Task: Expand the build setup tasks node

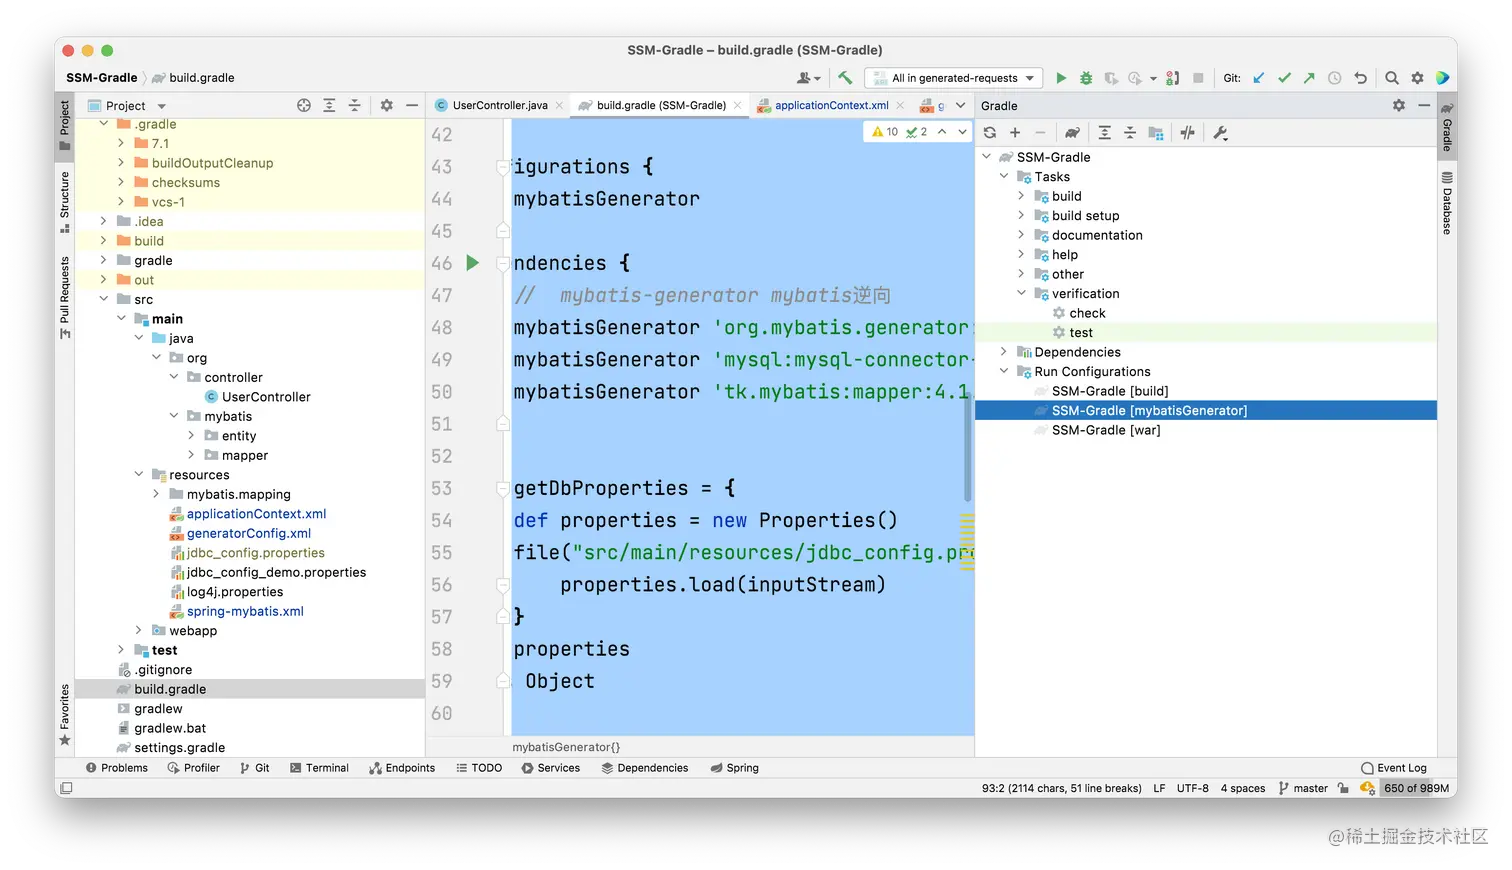Action: click(x=1021, y=215)
